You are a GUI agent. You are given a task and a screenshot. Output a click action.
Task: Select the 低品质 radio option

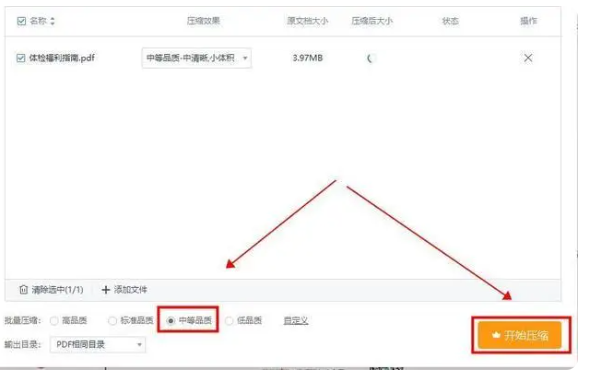tap(229, 321)
